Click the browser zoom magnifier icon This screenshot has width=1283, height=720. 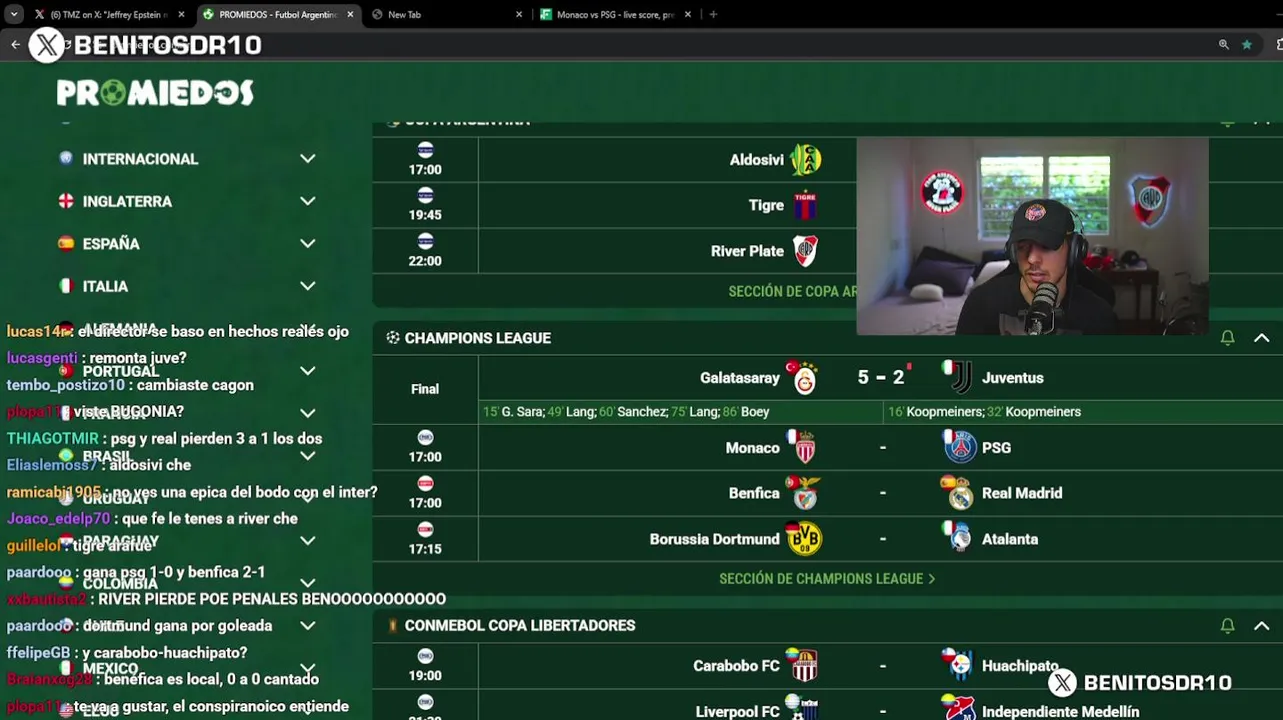[1223, 44]
